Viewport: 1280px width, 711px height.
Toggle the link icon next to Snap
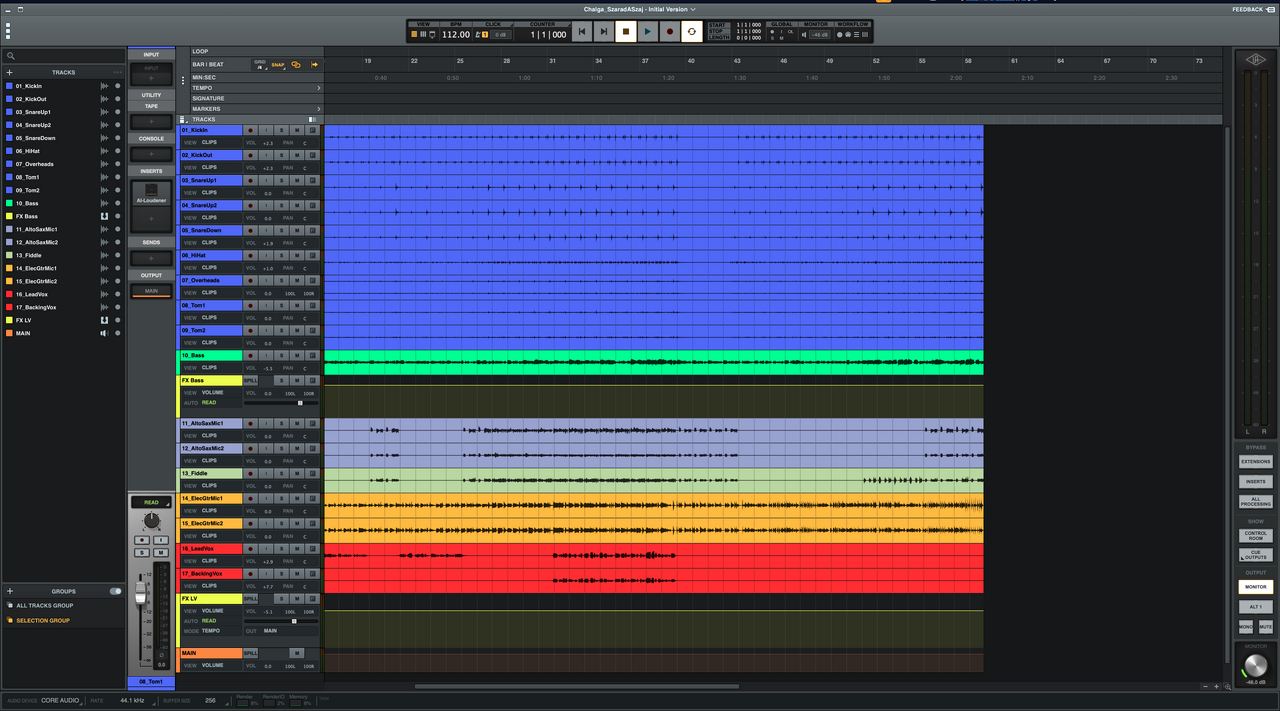(x=296, y=65)
